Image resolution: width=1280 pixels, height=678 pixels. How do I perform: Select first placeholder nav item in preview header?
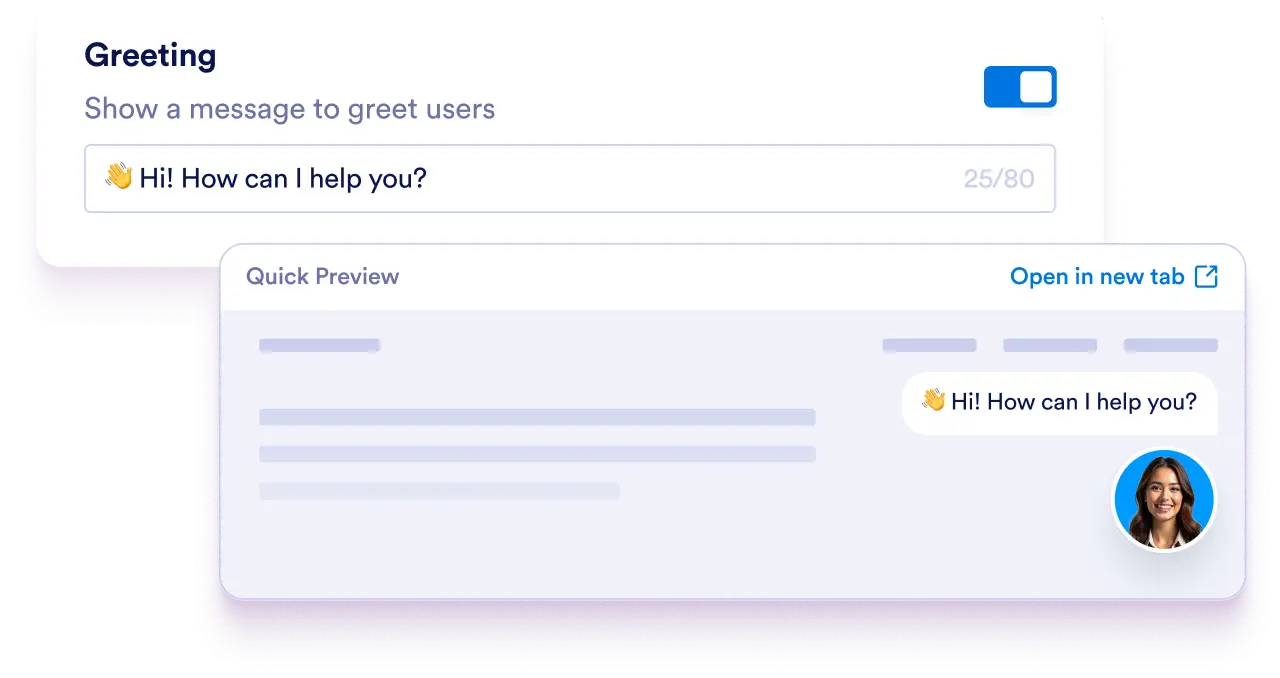tap(929, 346)
